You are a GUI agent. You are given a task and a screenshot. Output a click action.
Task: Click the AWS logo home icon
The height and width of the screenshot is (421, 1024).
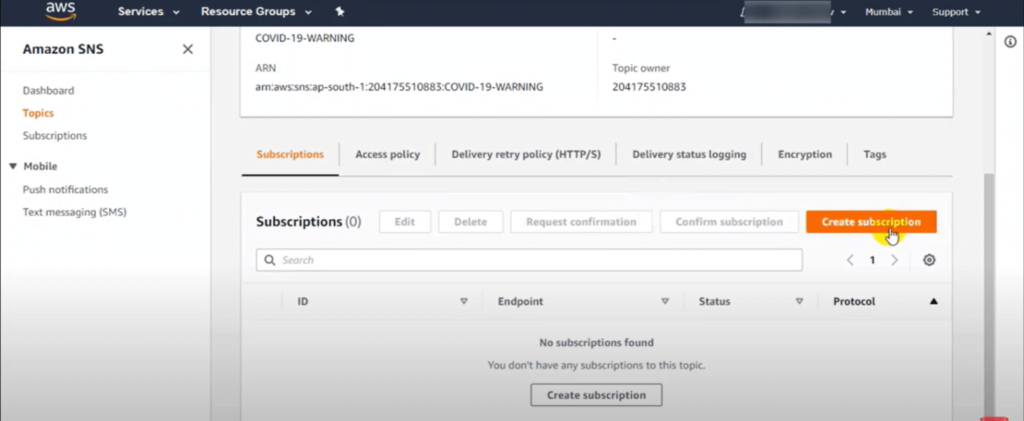(x=61, y=11)
